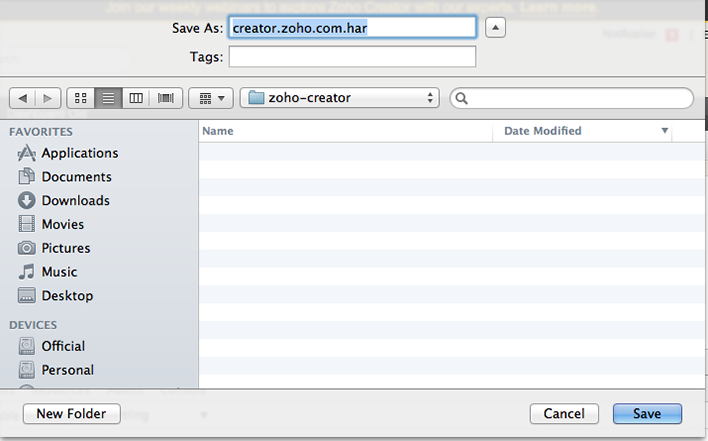Click the search field
The height and width of the screenshot is (441, 708).
572,98
